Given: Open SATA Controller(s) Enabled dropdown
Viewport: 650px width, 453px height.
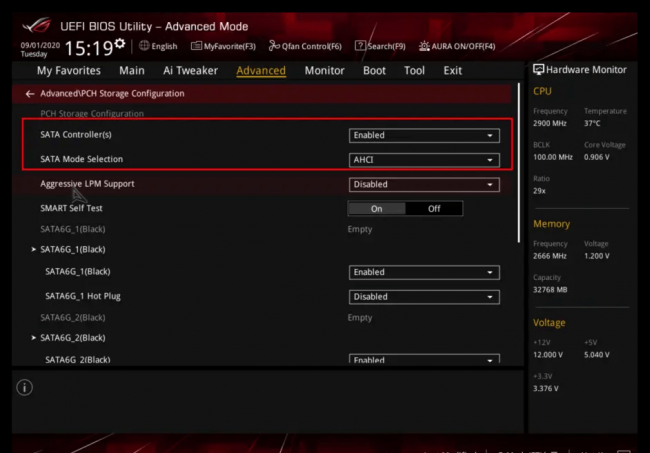Looking at the screenshot, I should (424, 136).
